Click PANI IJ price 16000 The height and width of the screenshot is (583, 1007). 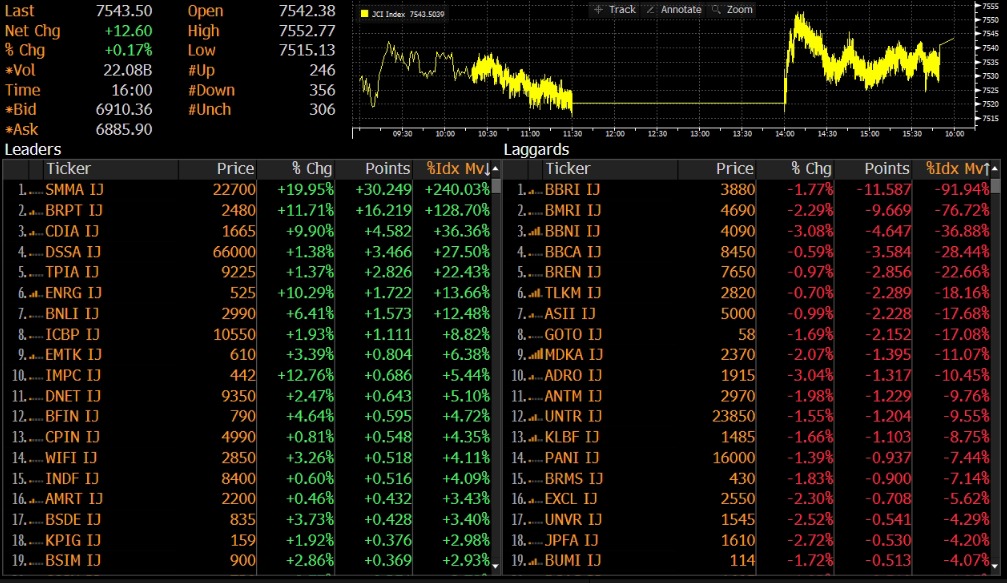pyautogui.click(x=734, y=458)
